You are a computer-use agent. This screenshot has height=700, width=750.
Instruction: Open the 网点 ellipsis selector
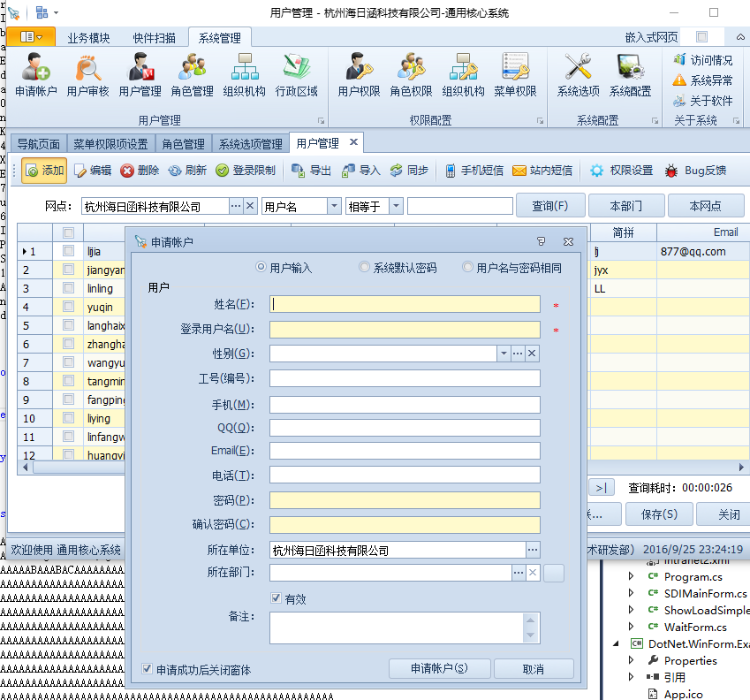(x=236, y=206)
